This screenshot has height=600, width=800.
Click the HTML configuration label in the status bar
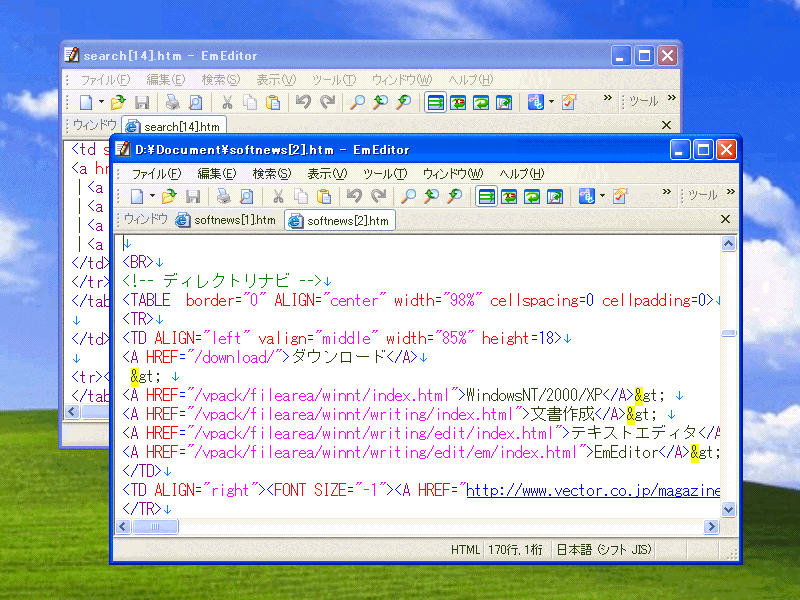465,550
